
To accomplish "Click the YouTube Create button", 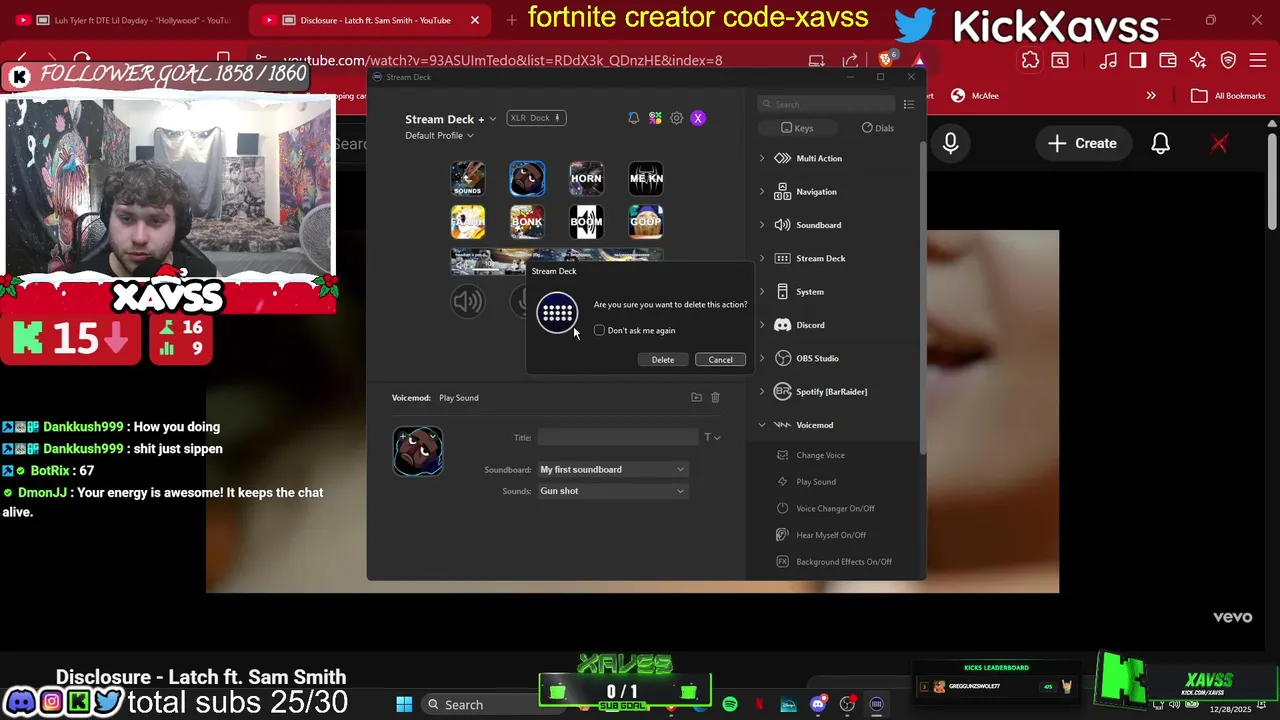I will tap(1082, 143).
